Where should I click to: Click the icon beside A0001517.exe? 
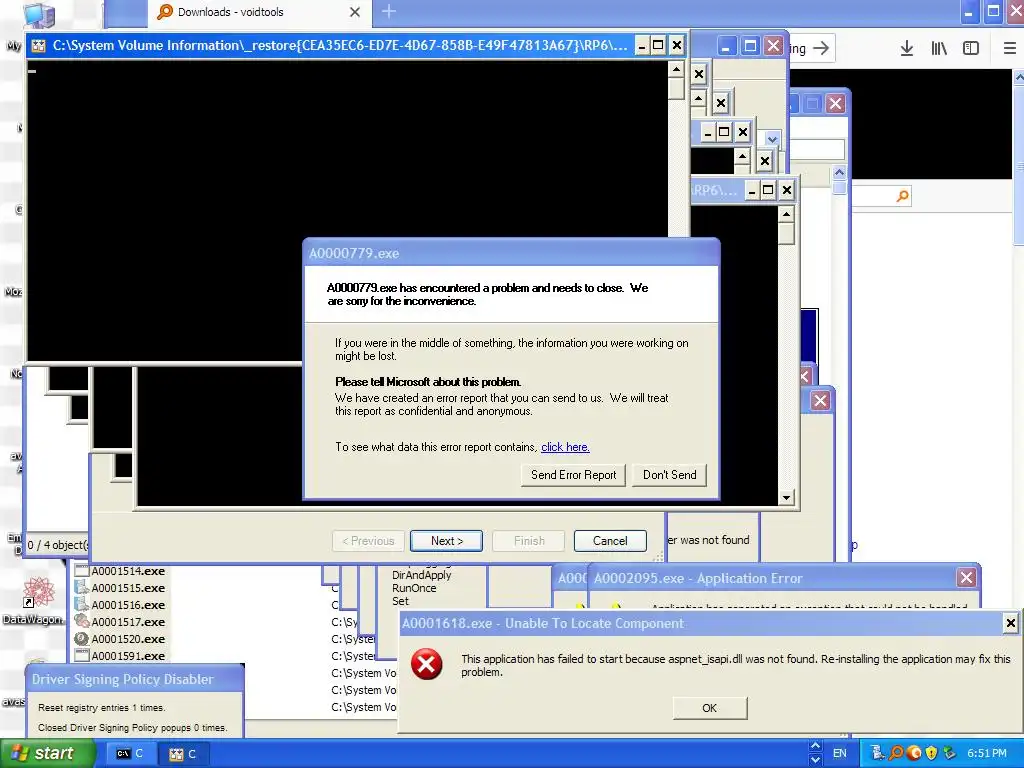coord(82,622)
